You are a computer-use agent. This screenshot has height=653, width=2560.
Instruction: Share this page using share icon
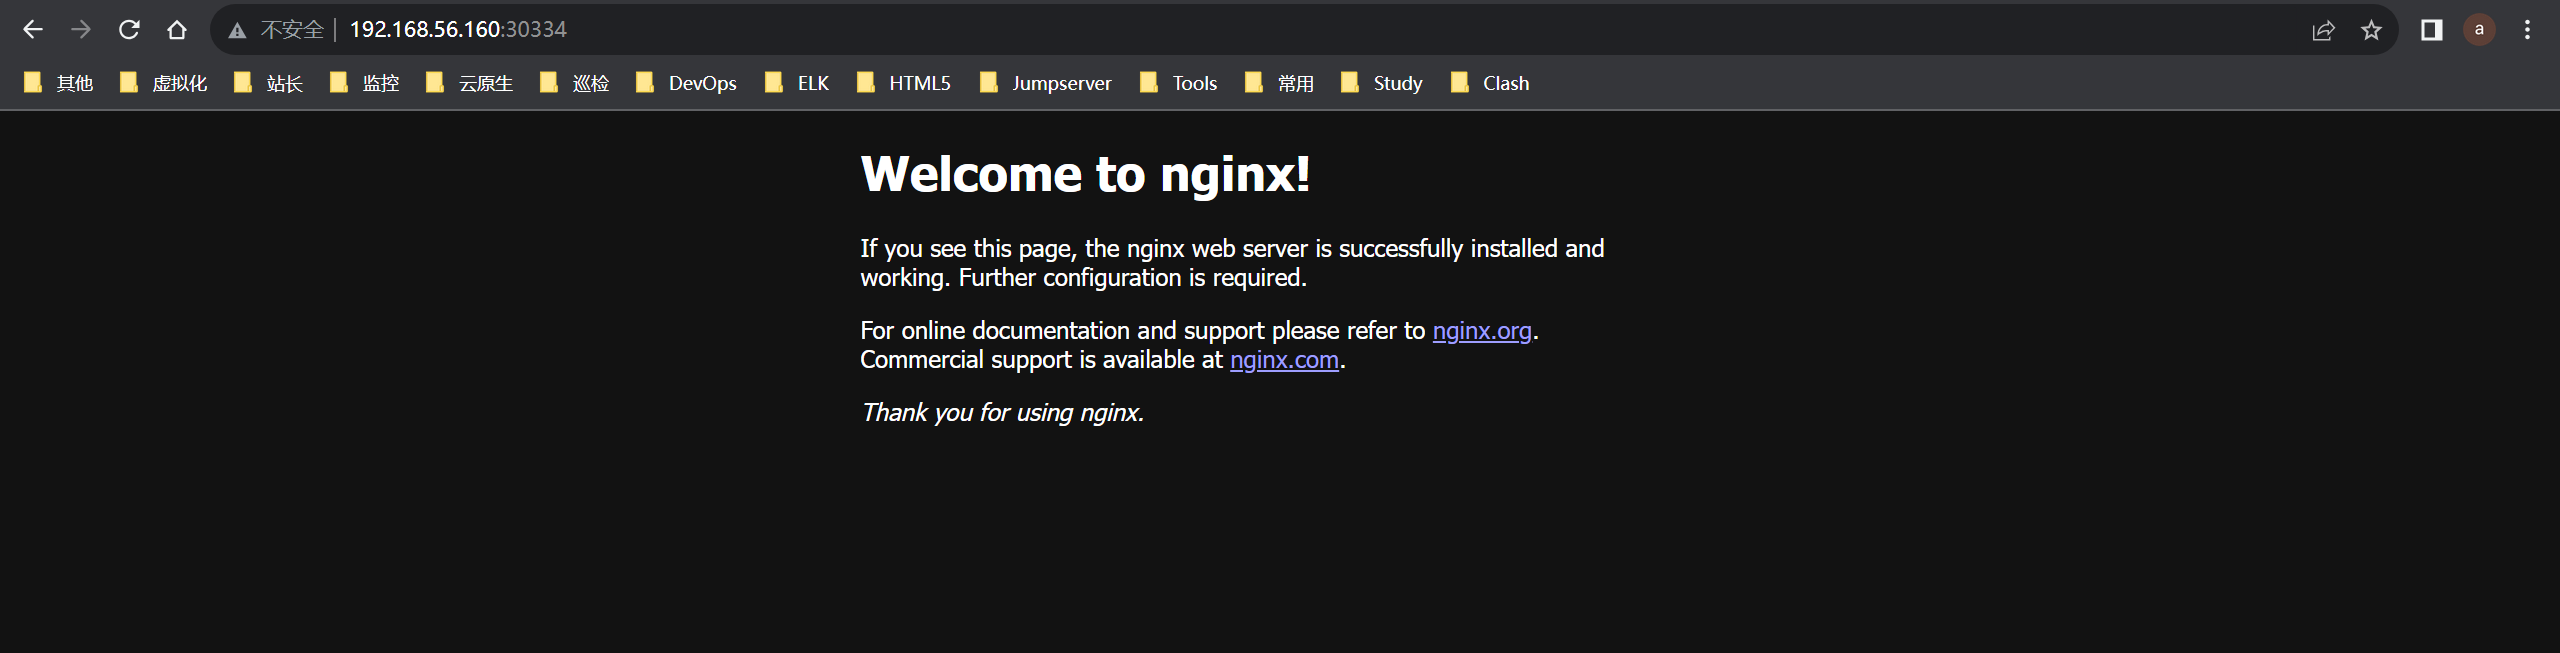2323,30
